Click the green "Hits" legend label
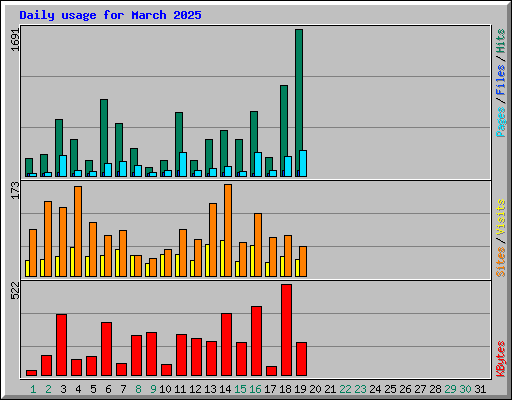This screenshot has height=400, width=512. [x=501, y=41]
